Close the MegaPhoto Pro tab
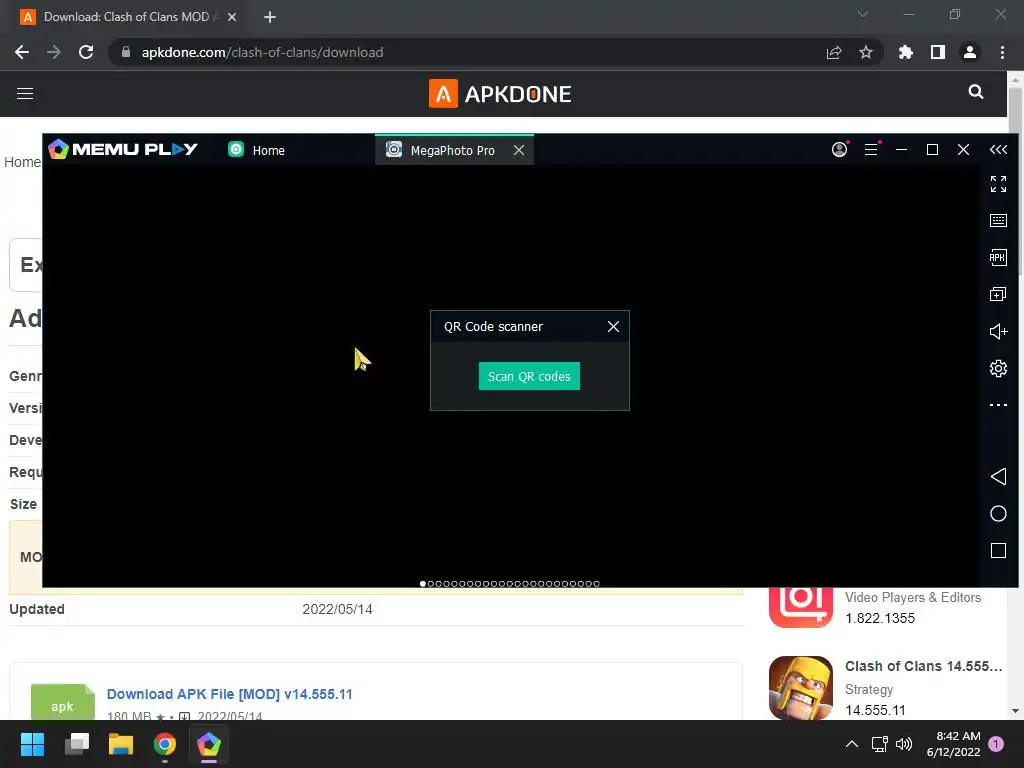 coord(519,150)
